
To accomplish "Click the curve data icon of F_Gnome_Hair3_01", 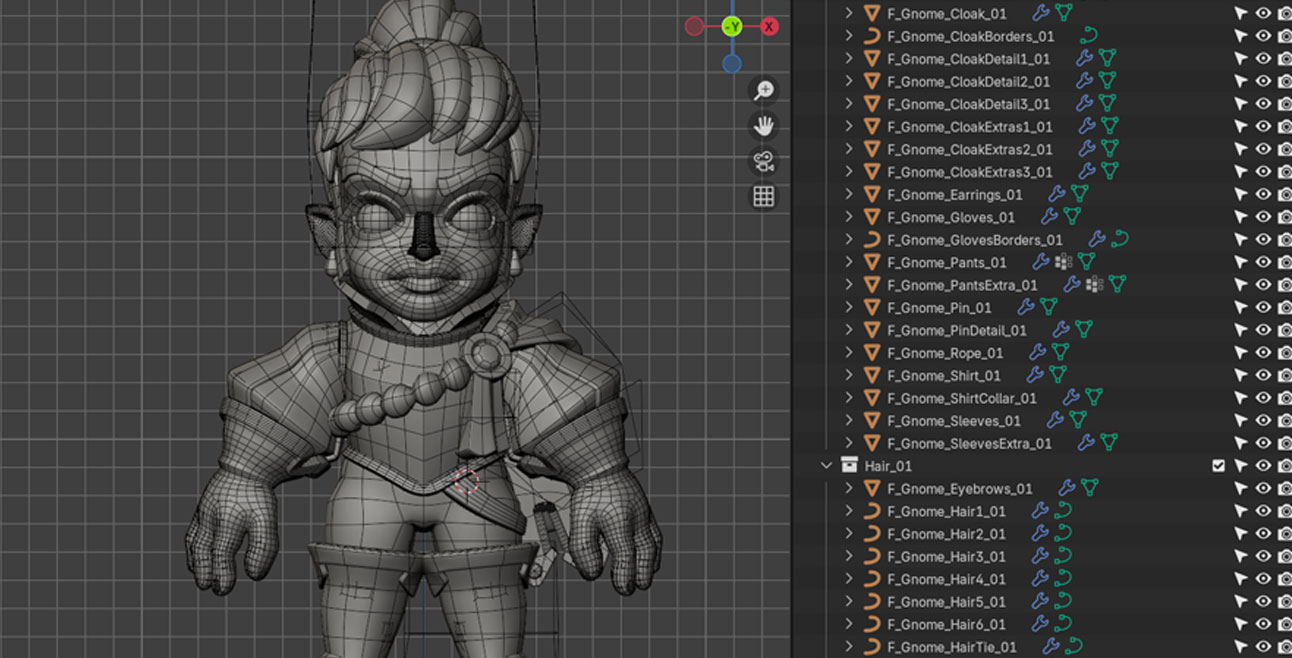I will 1063,557.
